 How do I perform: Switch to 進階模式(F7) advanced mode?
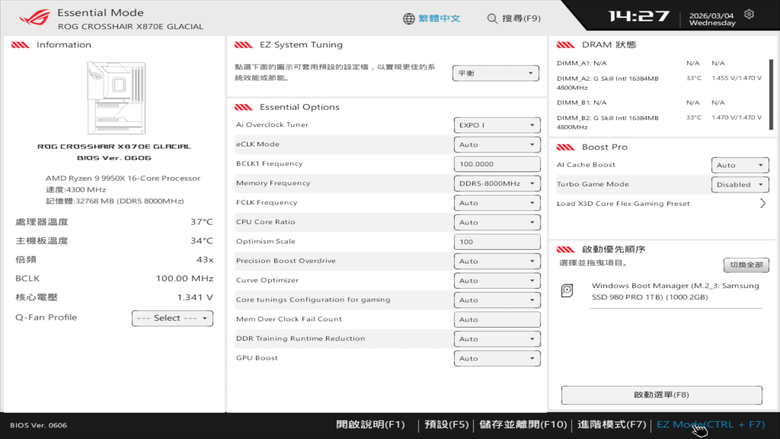point(612,425)
